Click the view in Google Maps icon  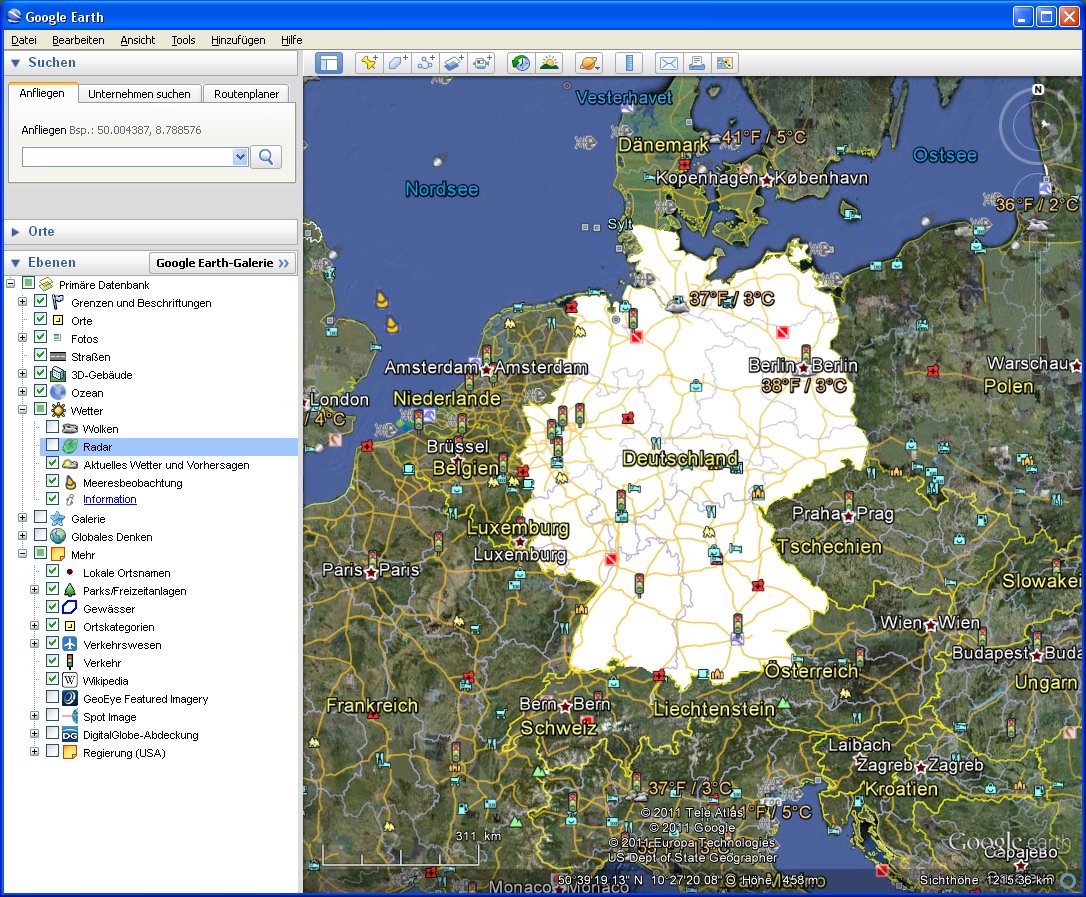click(x=724, y=63)
